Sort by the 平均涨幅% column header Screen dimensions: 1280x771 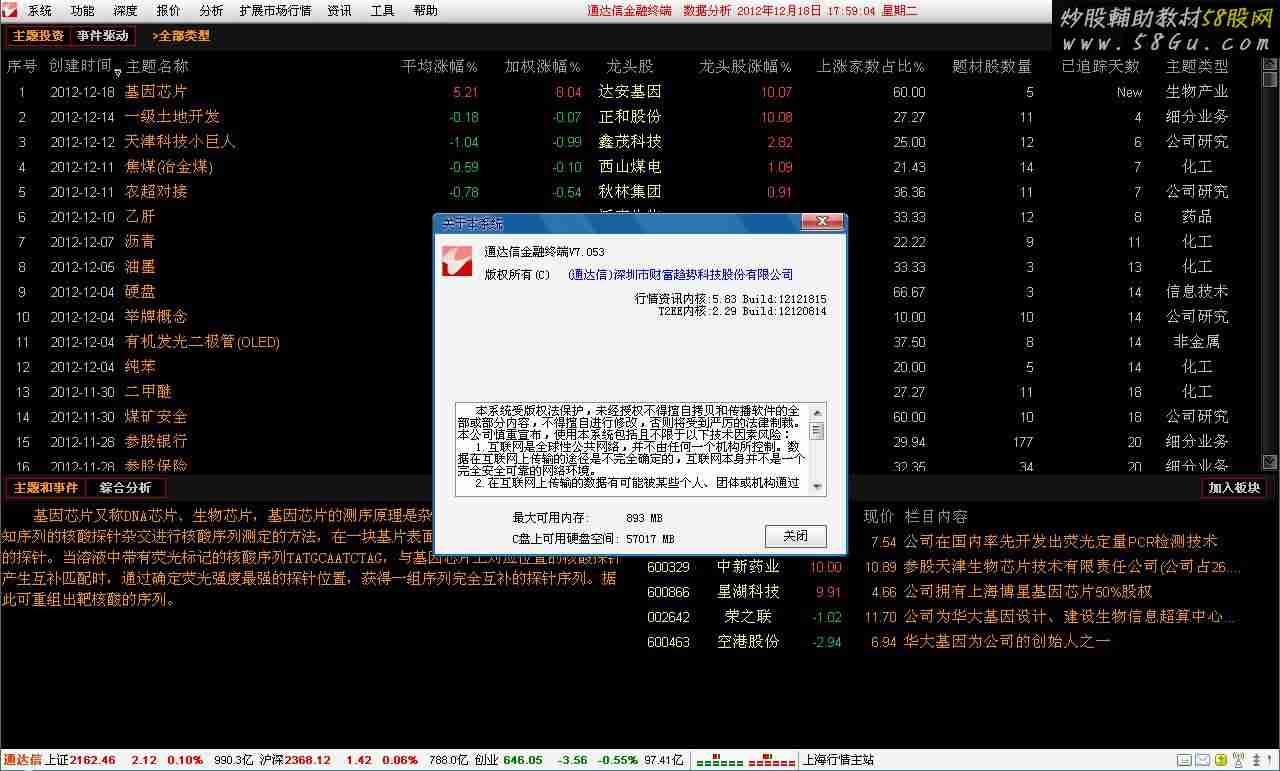coord(439,67)
